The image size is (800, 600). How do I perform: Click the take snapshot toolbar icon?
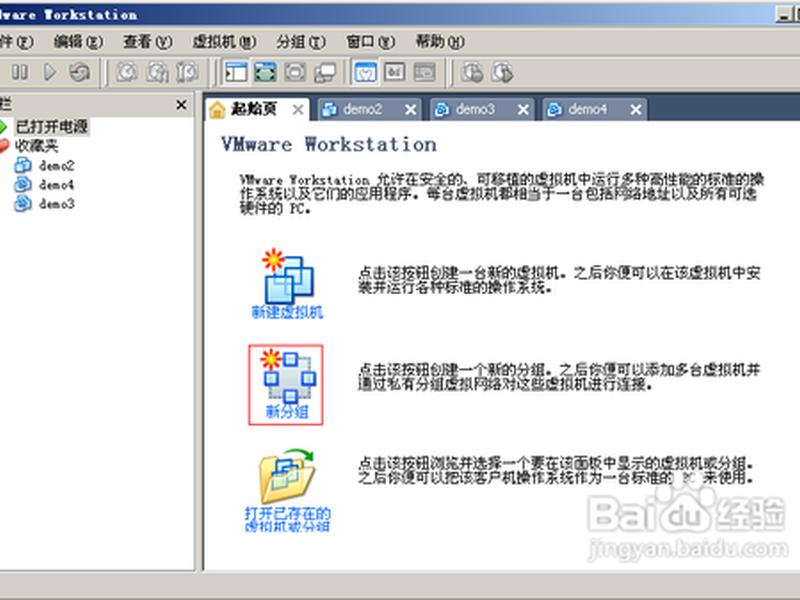coord(127,72)
